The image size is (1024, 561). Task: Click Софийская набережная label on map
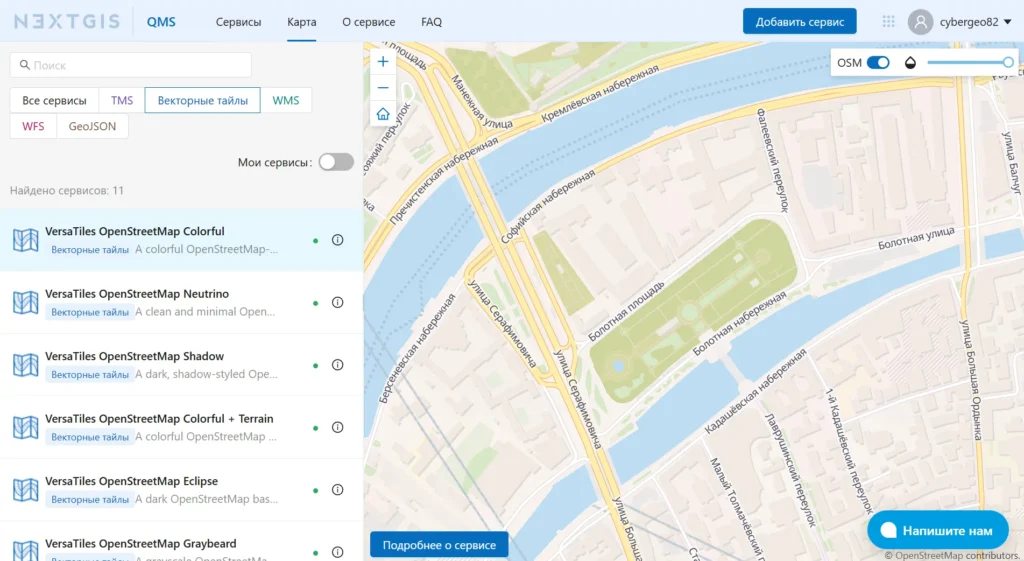click(x=548, y=206)
